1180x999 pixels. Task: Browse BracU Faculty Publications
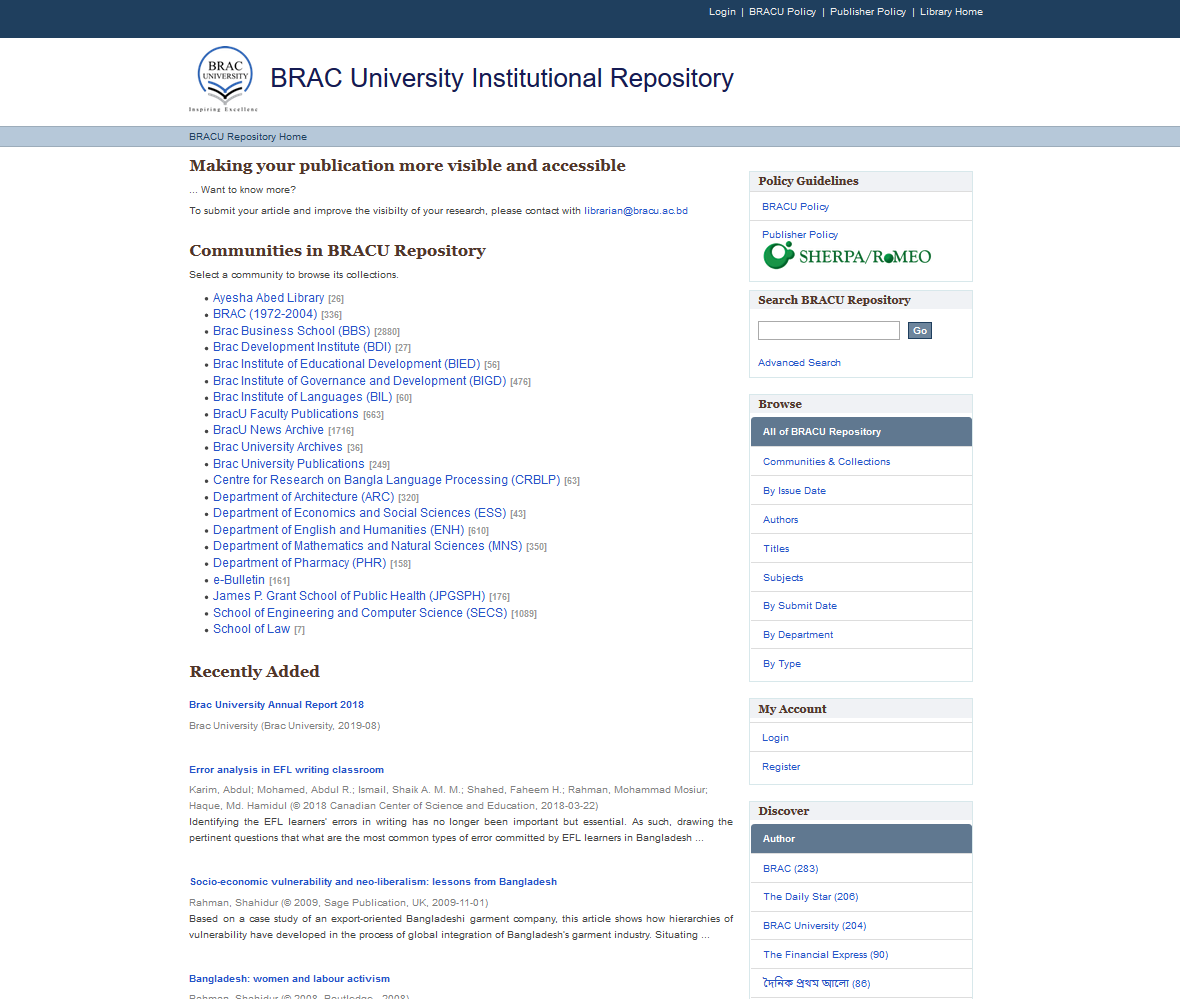(285, 414)
